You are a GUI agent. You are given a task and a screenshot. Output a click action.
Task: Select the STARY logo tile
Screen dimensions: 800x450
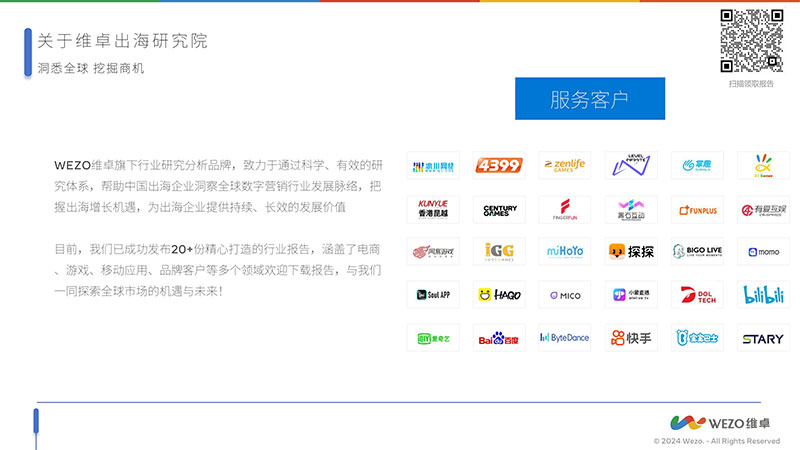pyautogui.click(x=763, y=338)
